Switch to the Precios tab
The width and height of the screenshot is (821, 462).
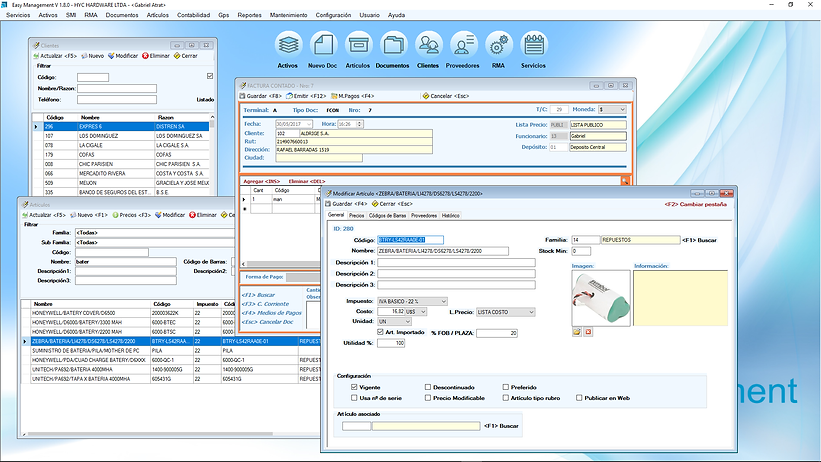click(357, 215)
